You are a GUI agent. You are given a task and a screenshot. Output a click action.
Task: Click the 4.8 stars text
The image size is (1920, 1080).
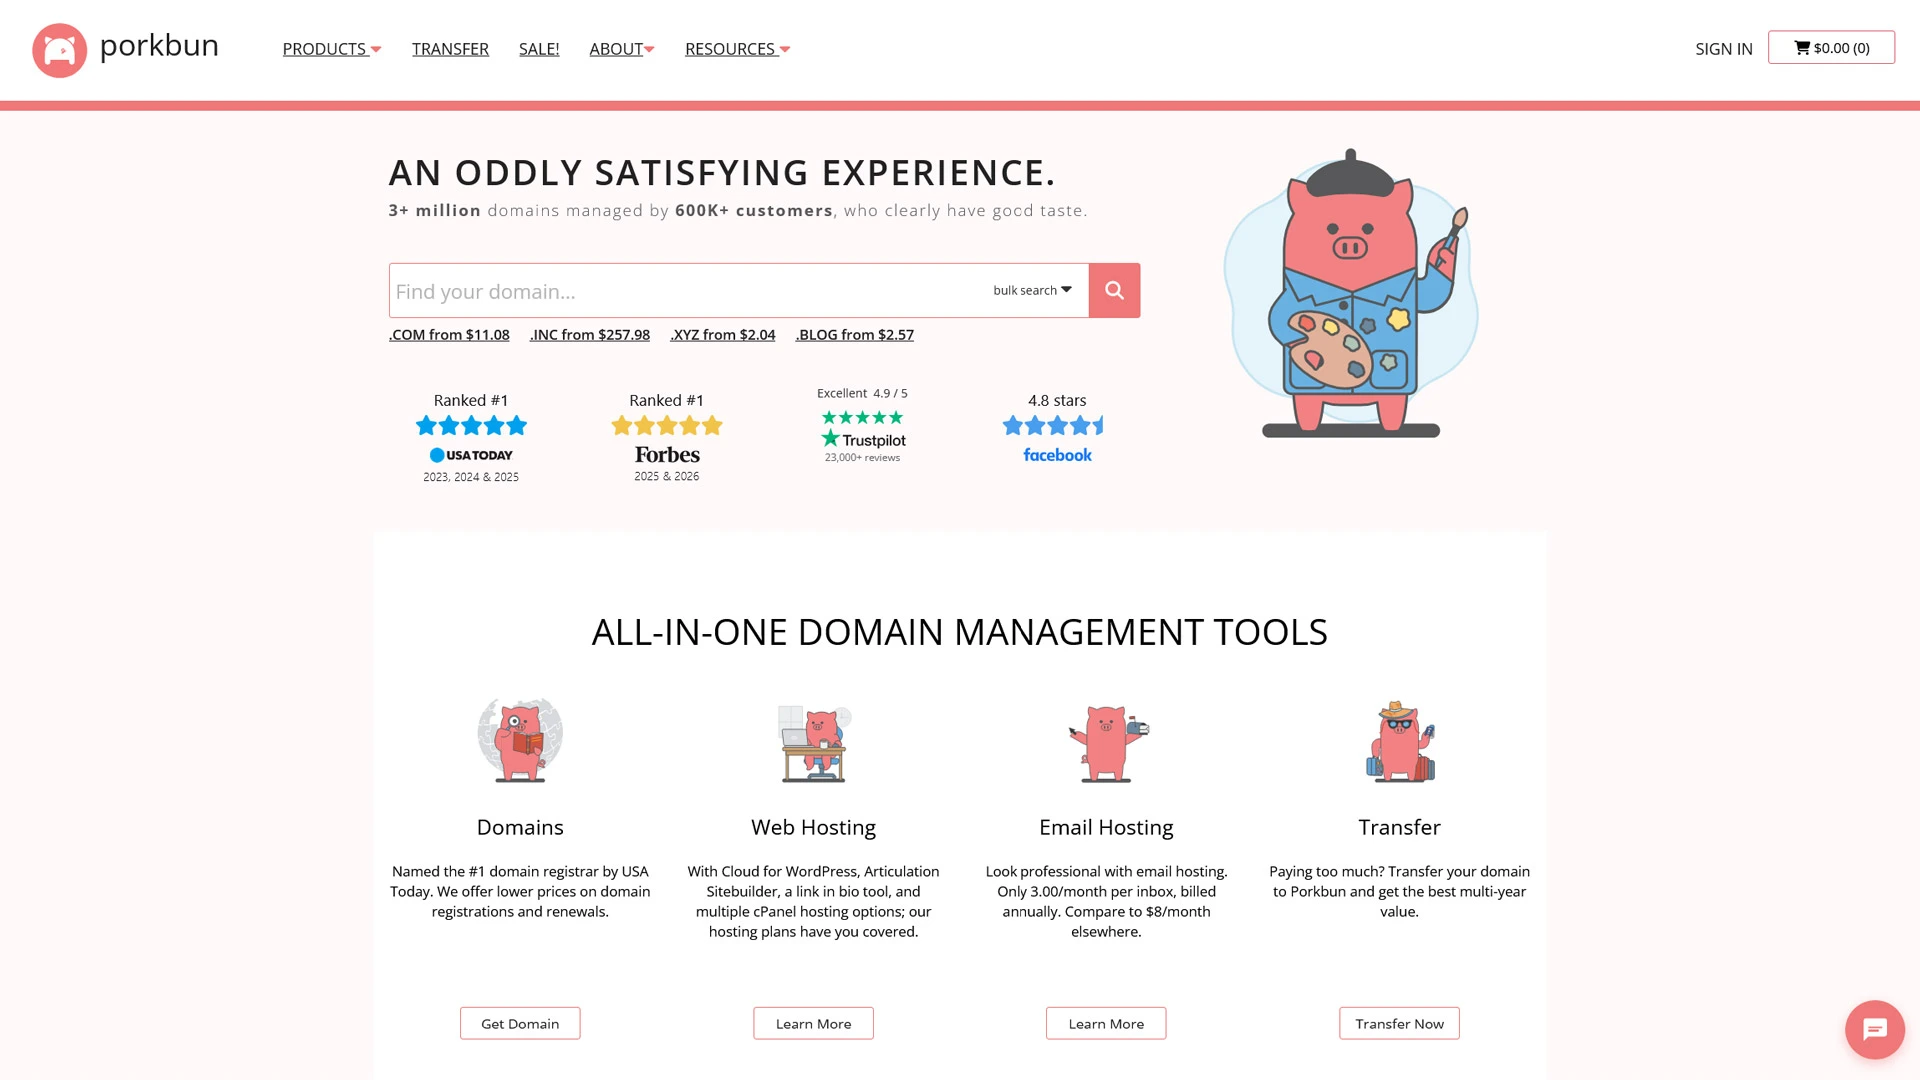click(x=1057, y=400)
